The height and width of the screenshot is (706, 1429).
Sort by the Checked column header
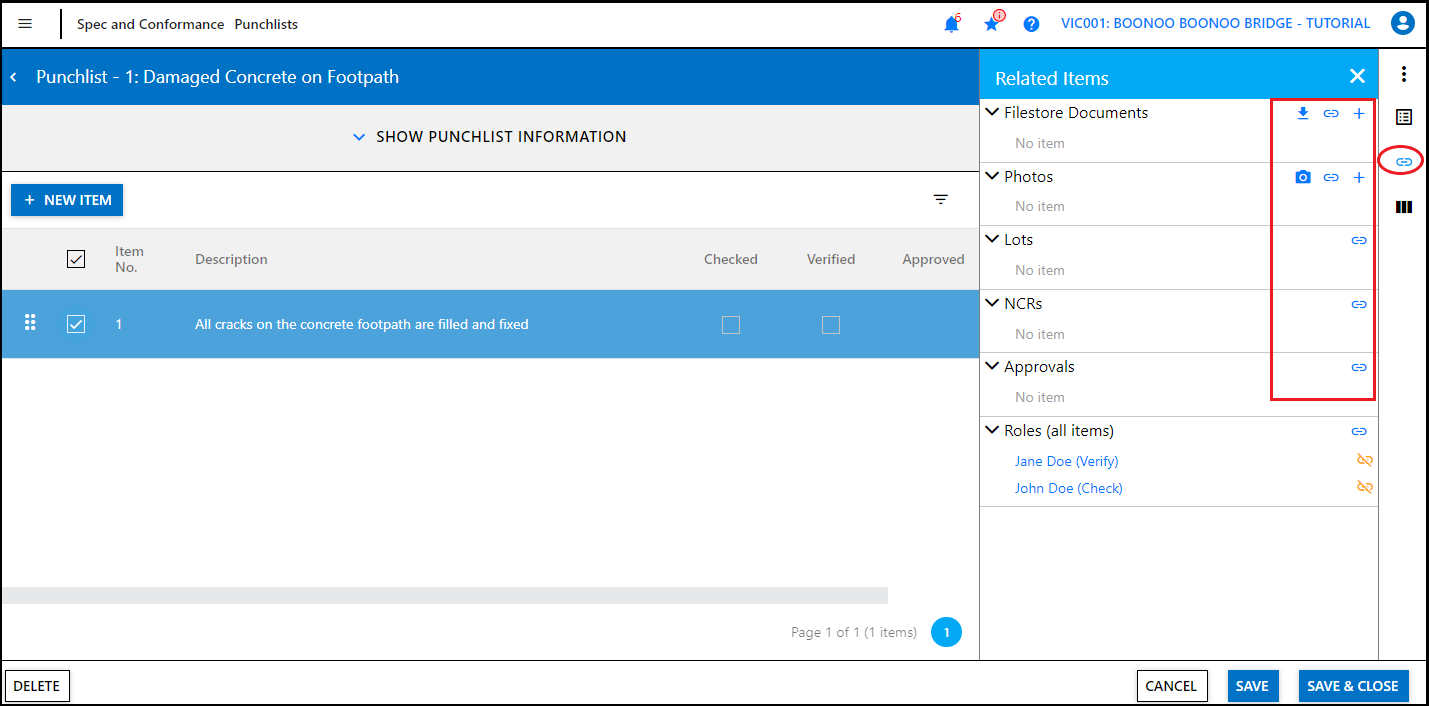[x=731, y=259]
